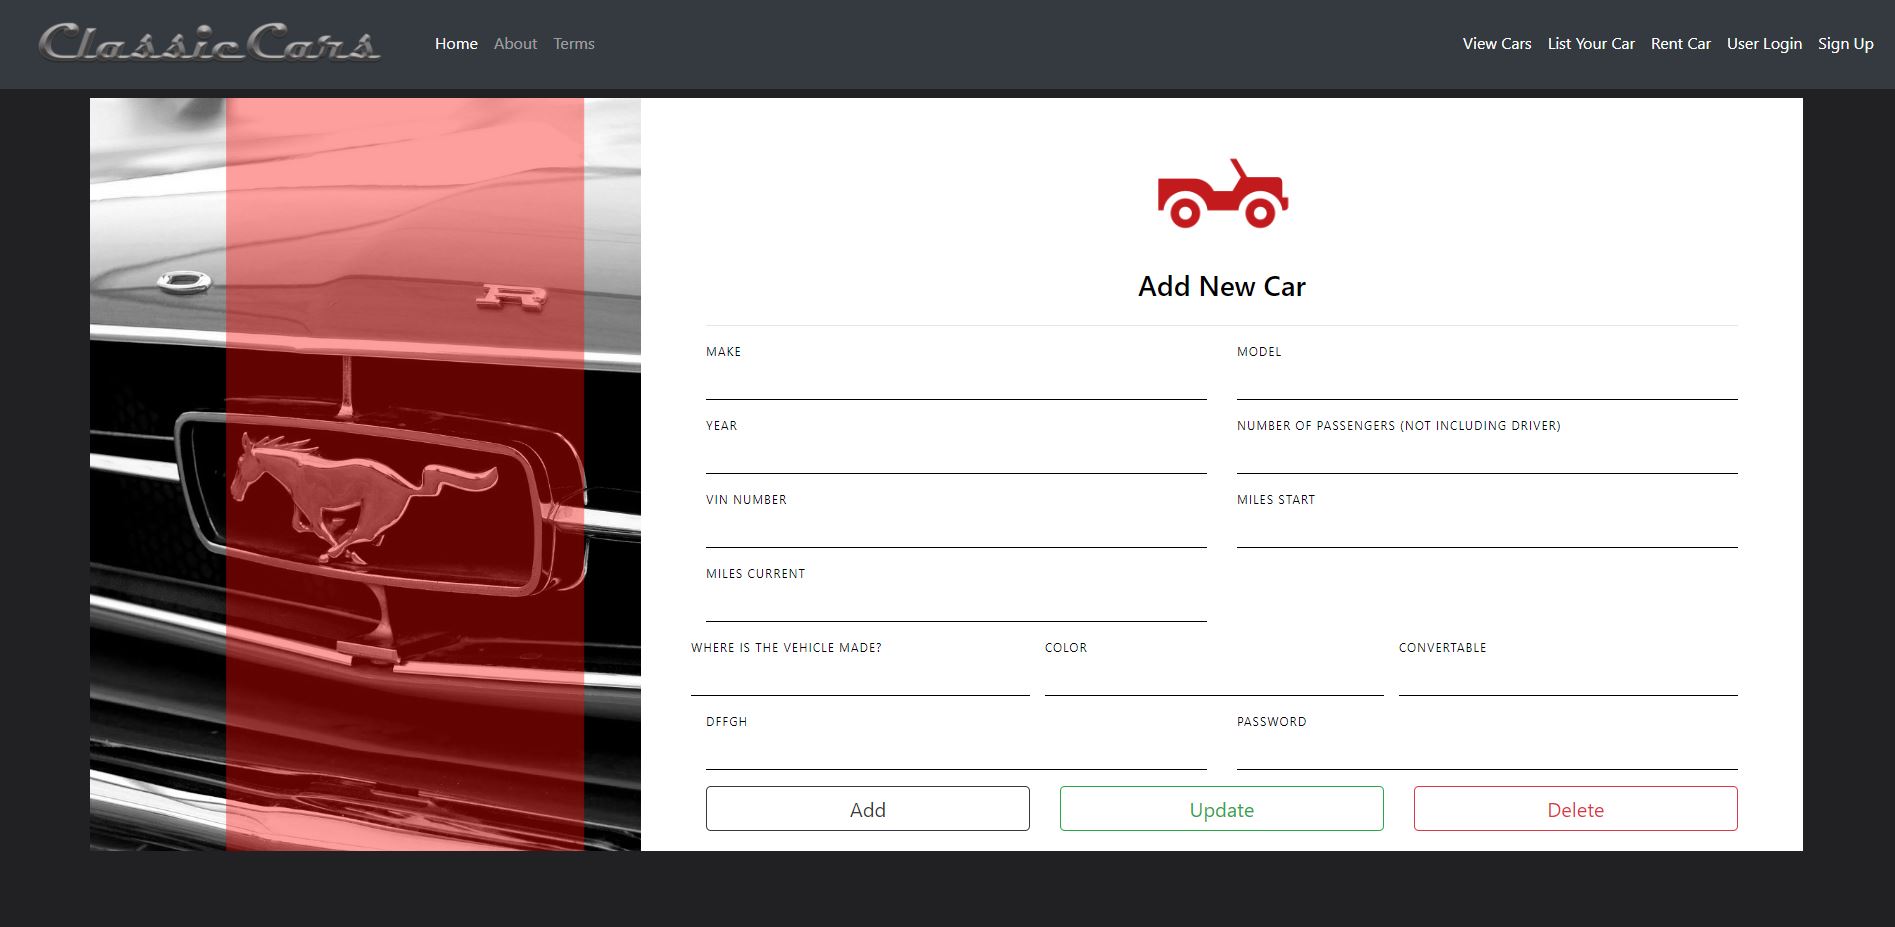Focus the Make input field
The height and width of the screenshot is (927, 1895).
(956, 381)
